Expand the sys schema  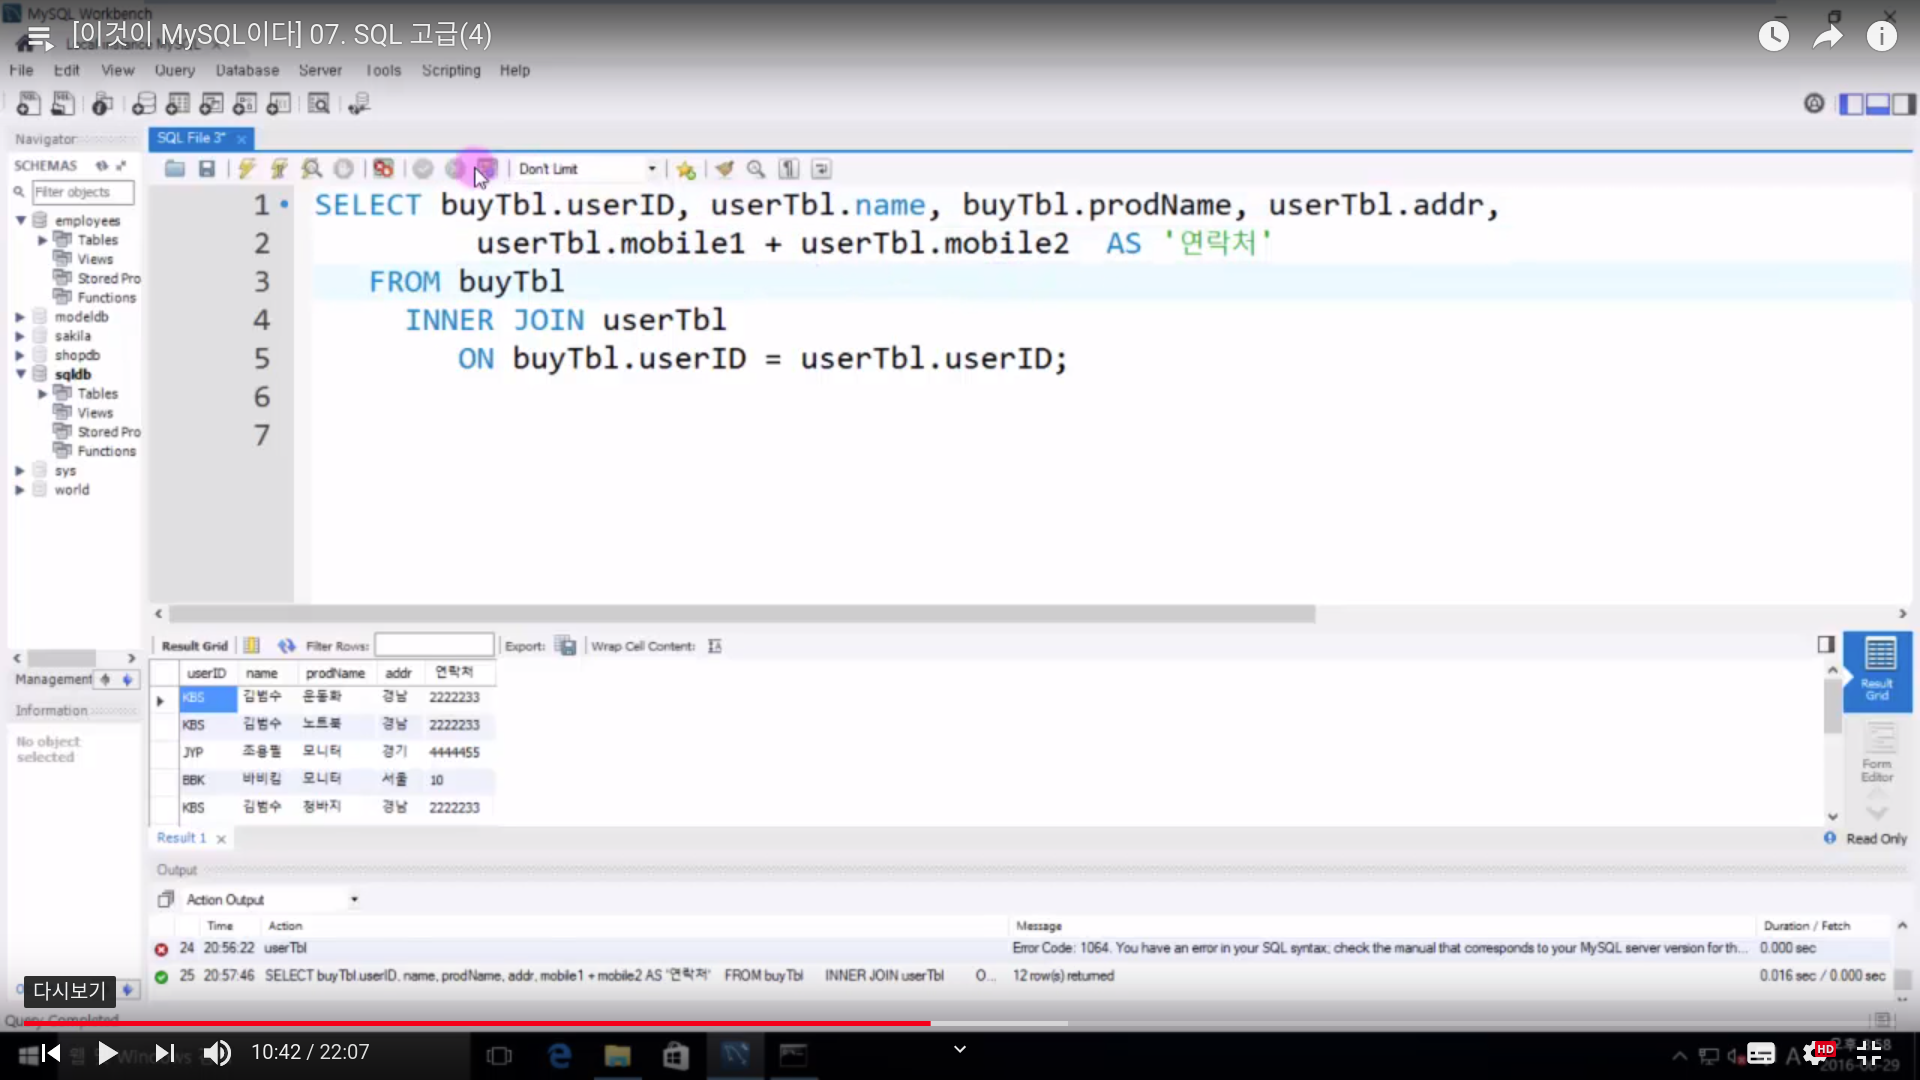pos(19,471)
